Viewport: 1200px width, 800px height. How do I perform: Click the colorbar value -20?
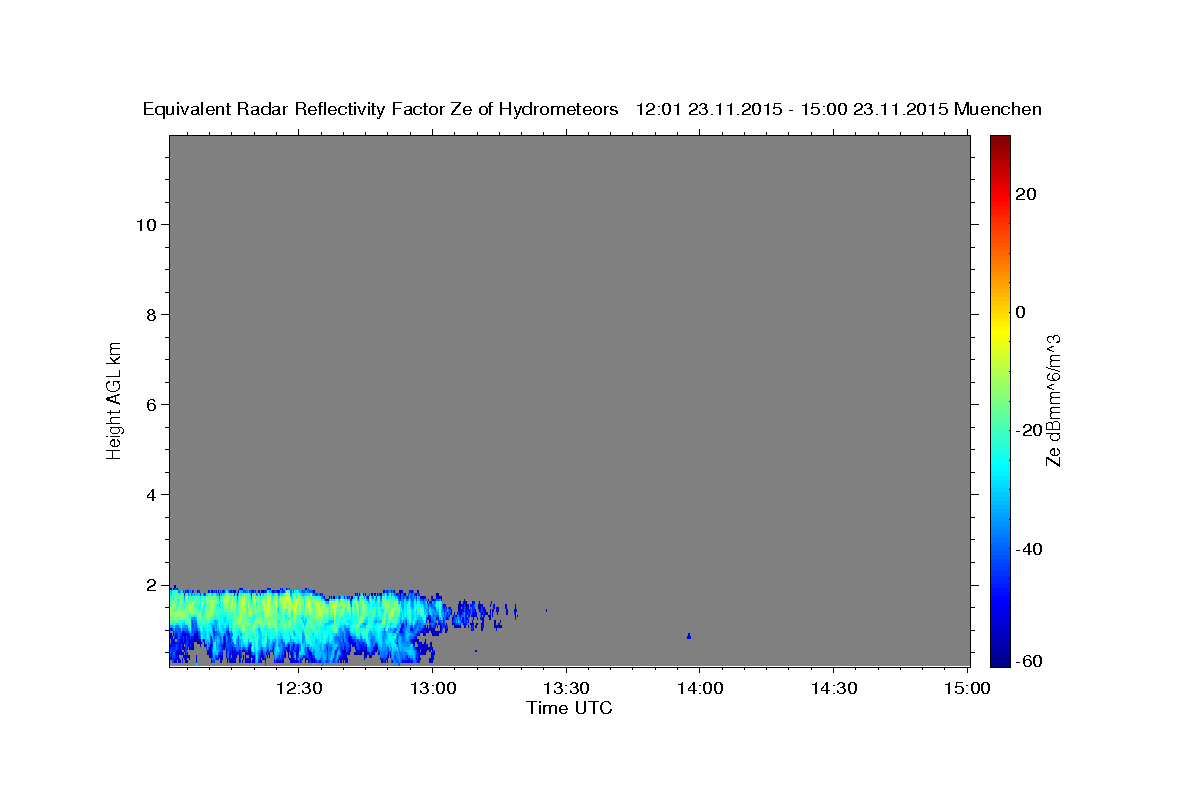click(1027, 430)
